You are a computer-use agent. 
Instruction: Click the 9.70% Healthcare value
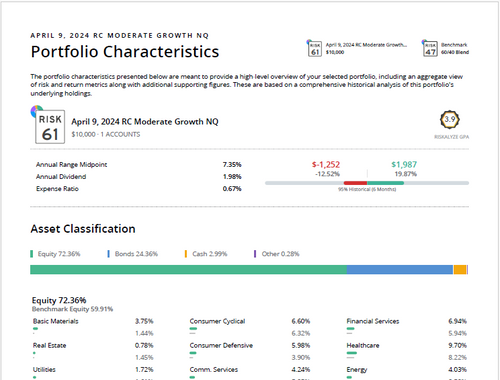tap(457, 346)
